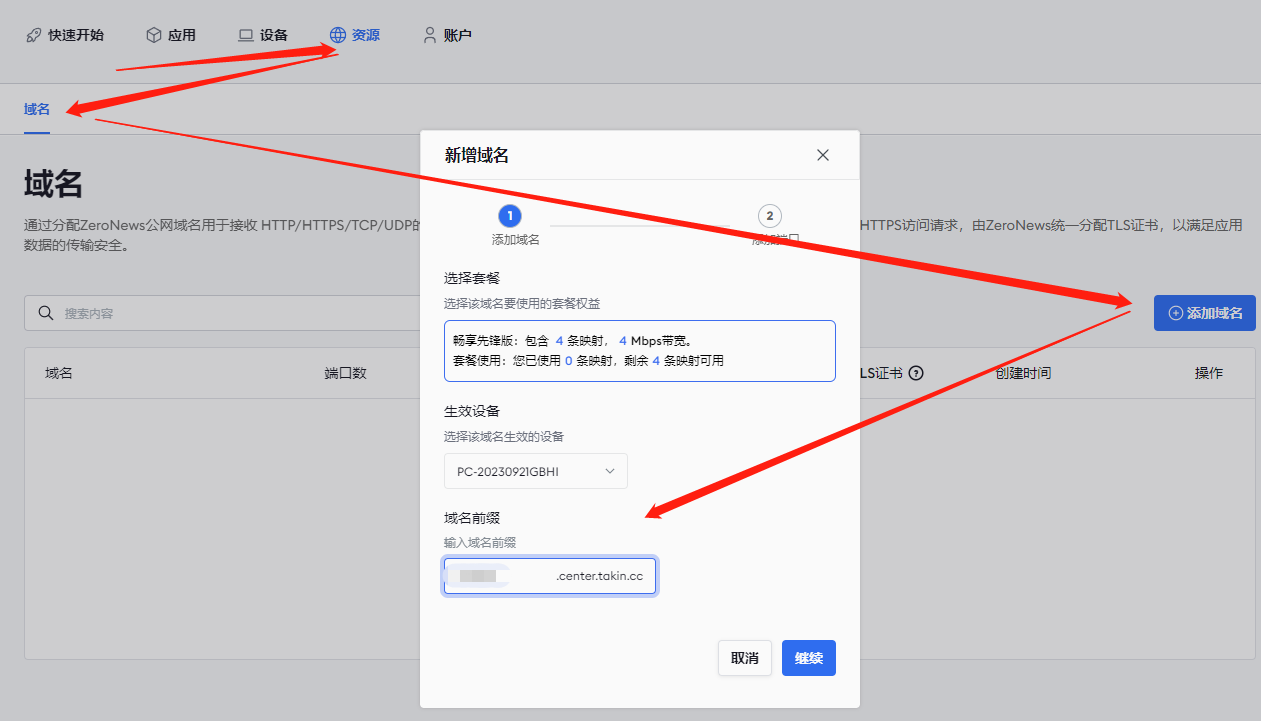1261x721 pixels.
Task: Open the 生效设备 device dropdown
Action: point(535,471)
